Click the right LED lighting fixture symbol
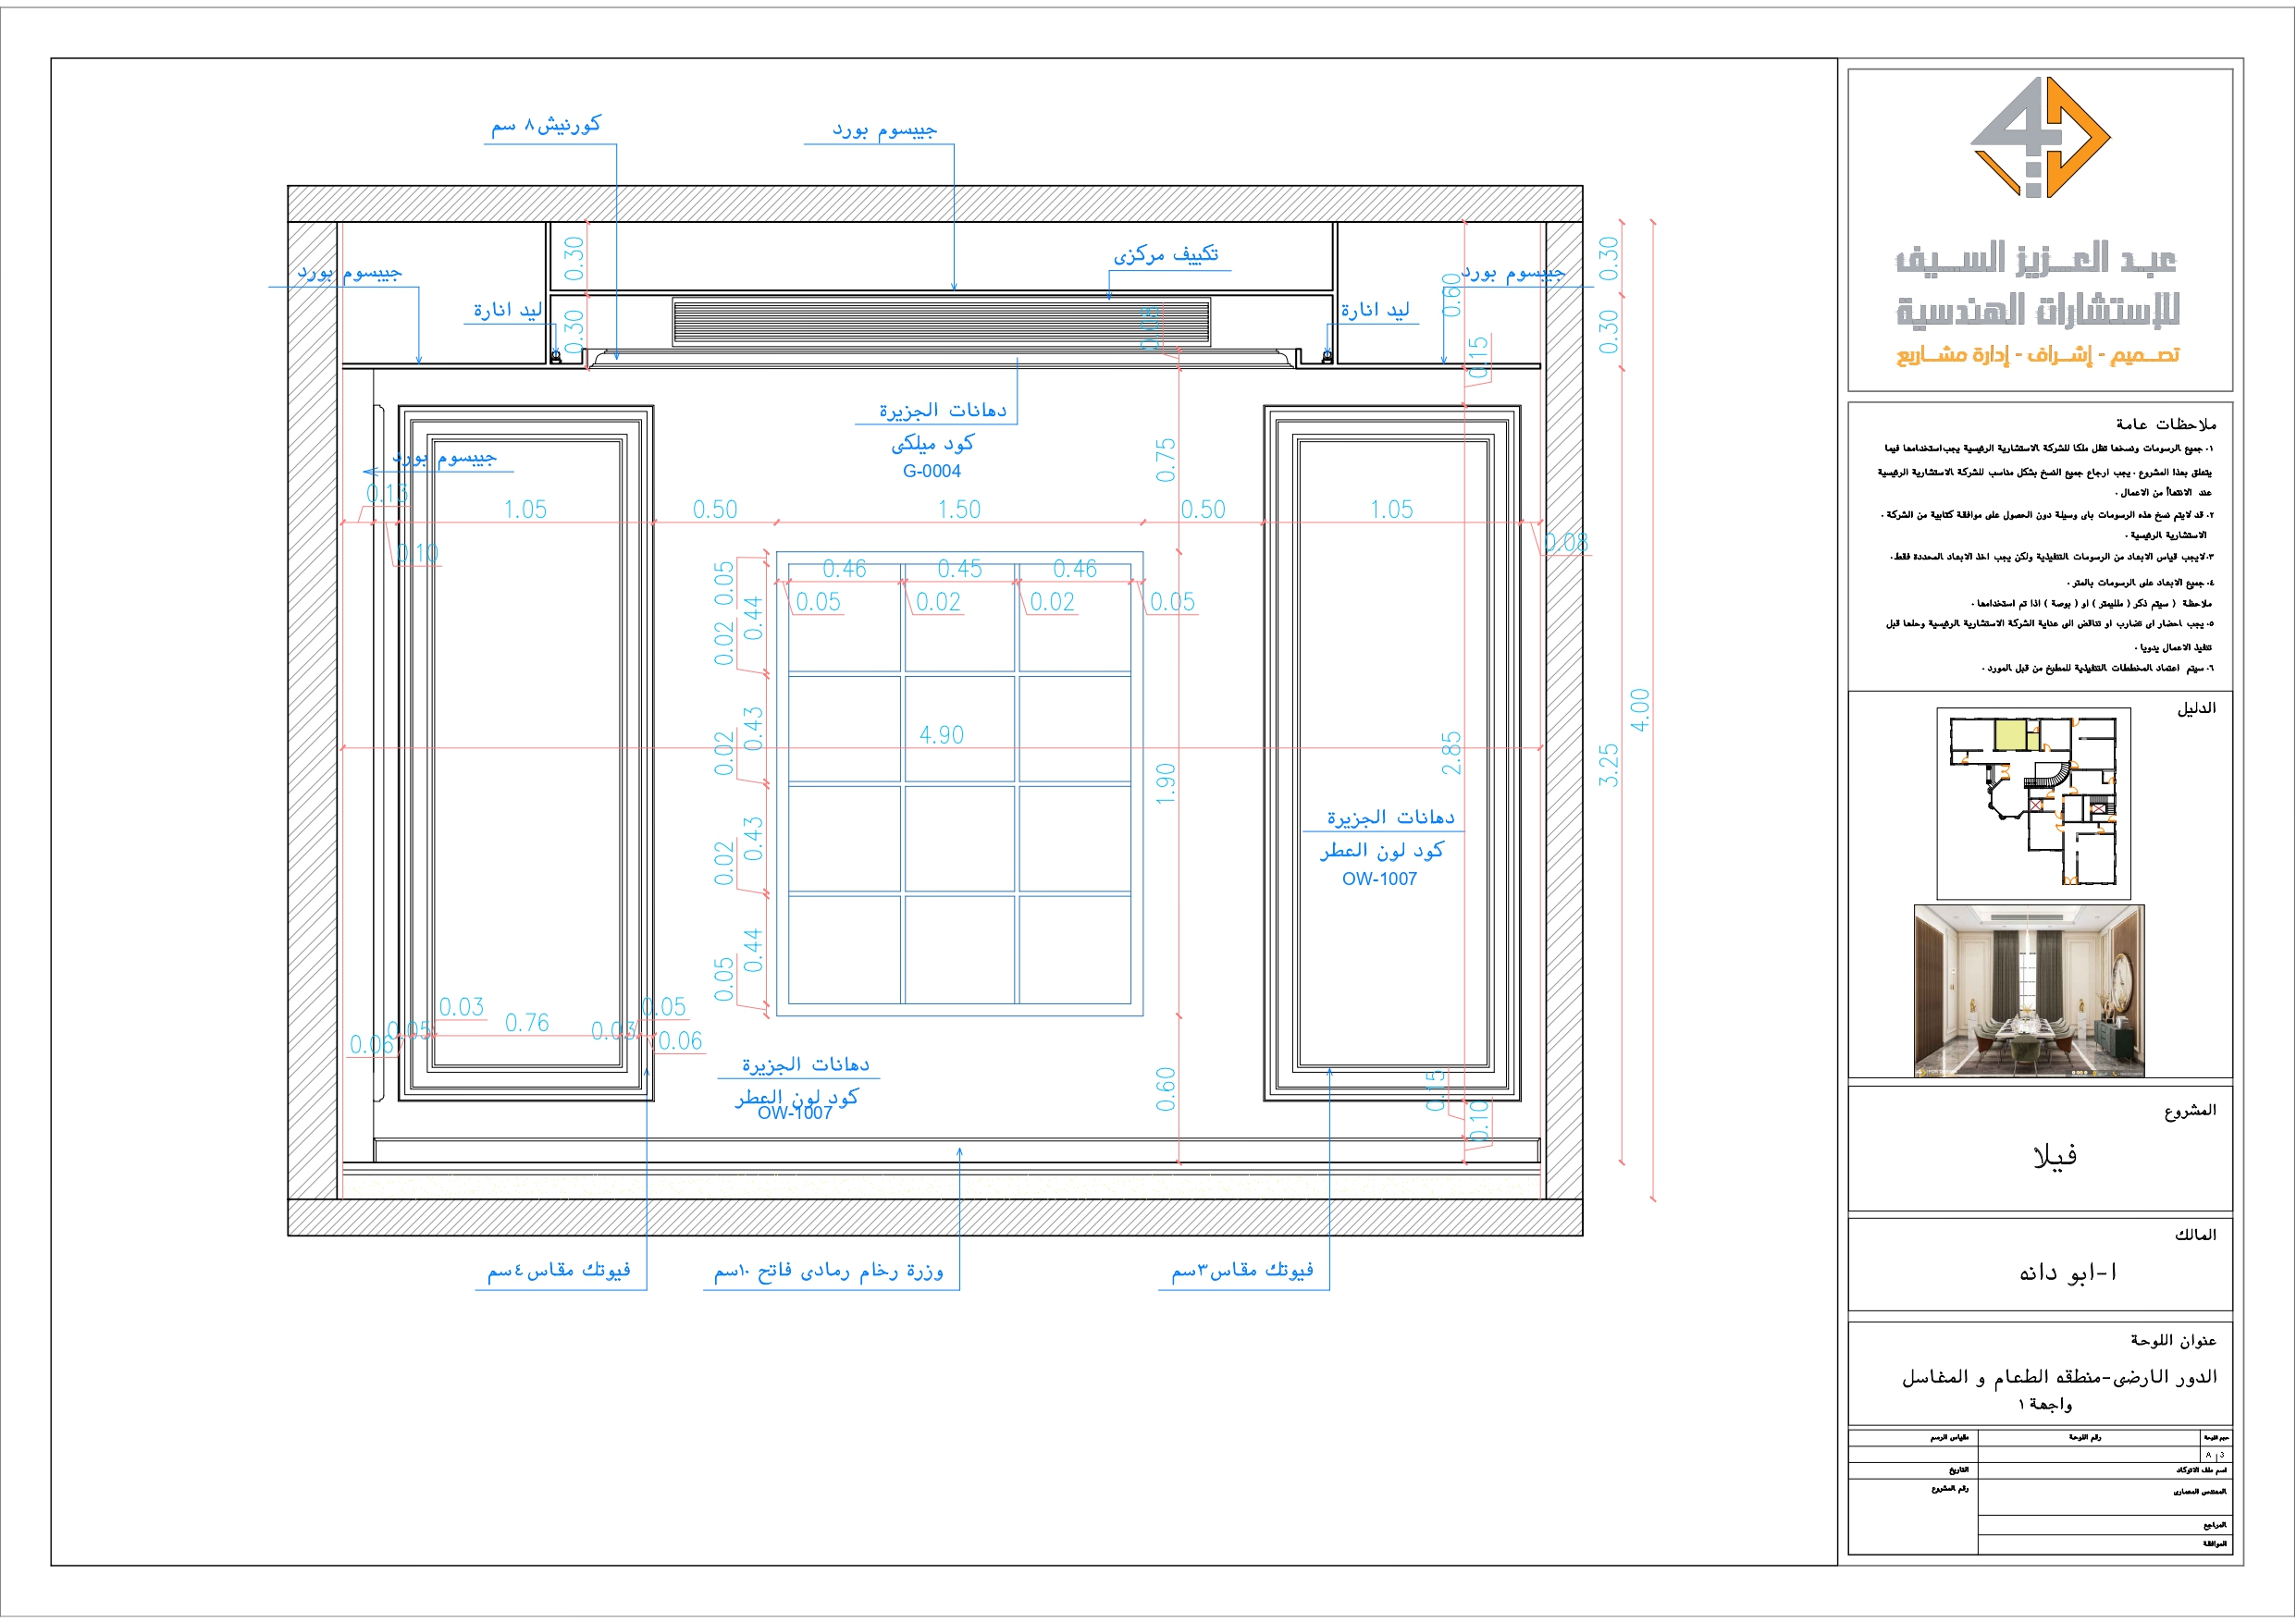 pyautogui.click(x=1327, y=356)
